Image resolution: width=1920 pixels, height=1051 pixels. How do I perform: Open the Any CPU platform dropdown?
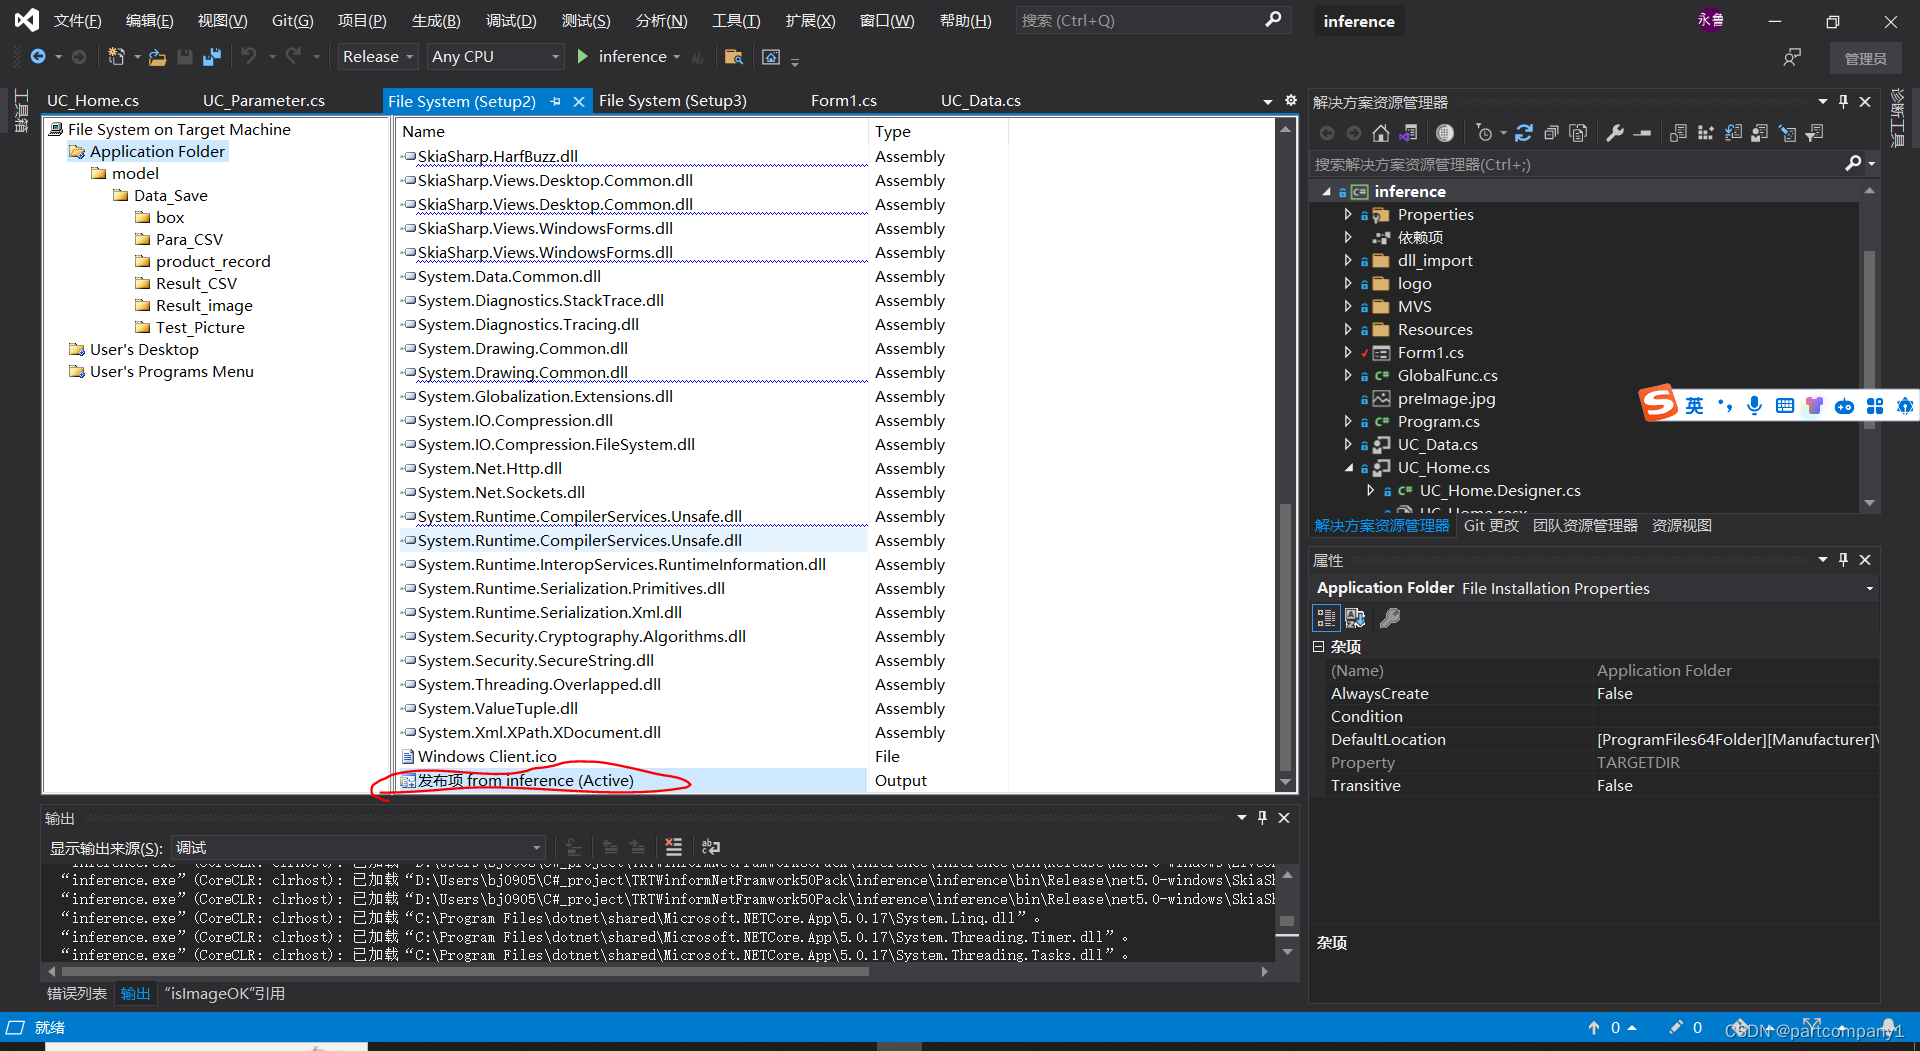point(496,57)
